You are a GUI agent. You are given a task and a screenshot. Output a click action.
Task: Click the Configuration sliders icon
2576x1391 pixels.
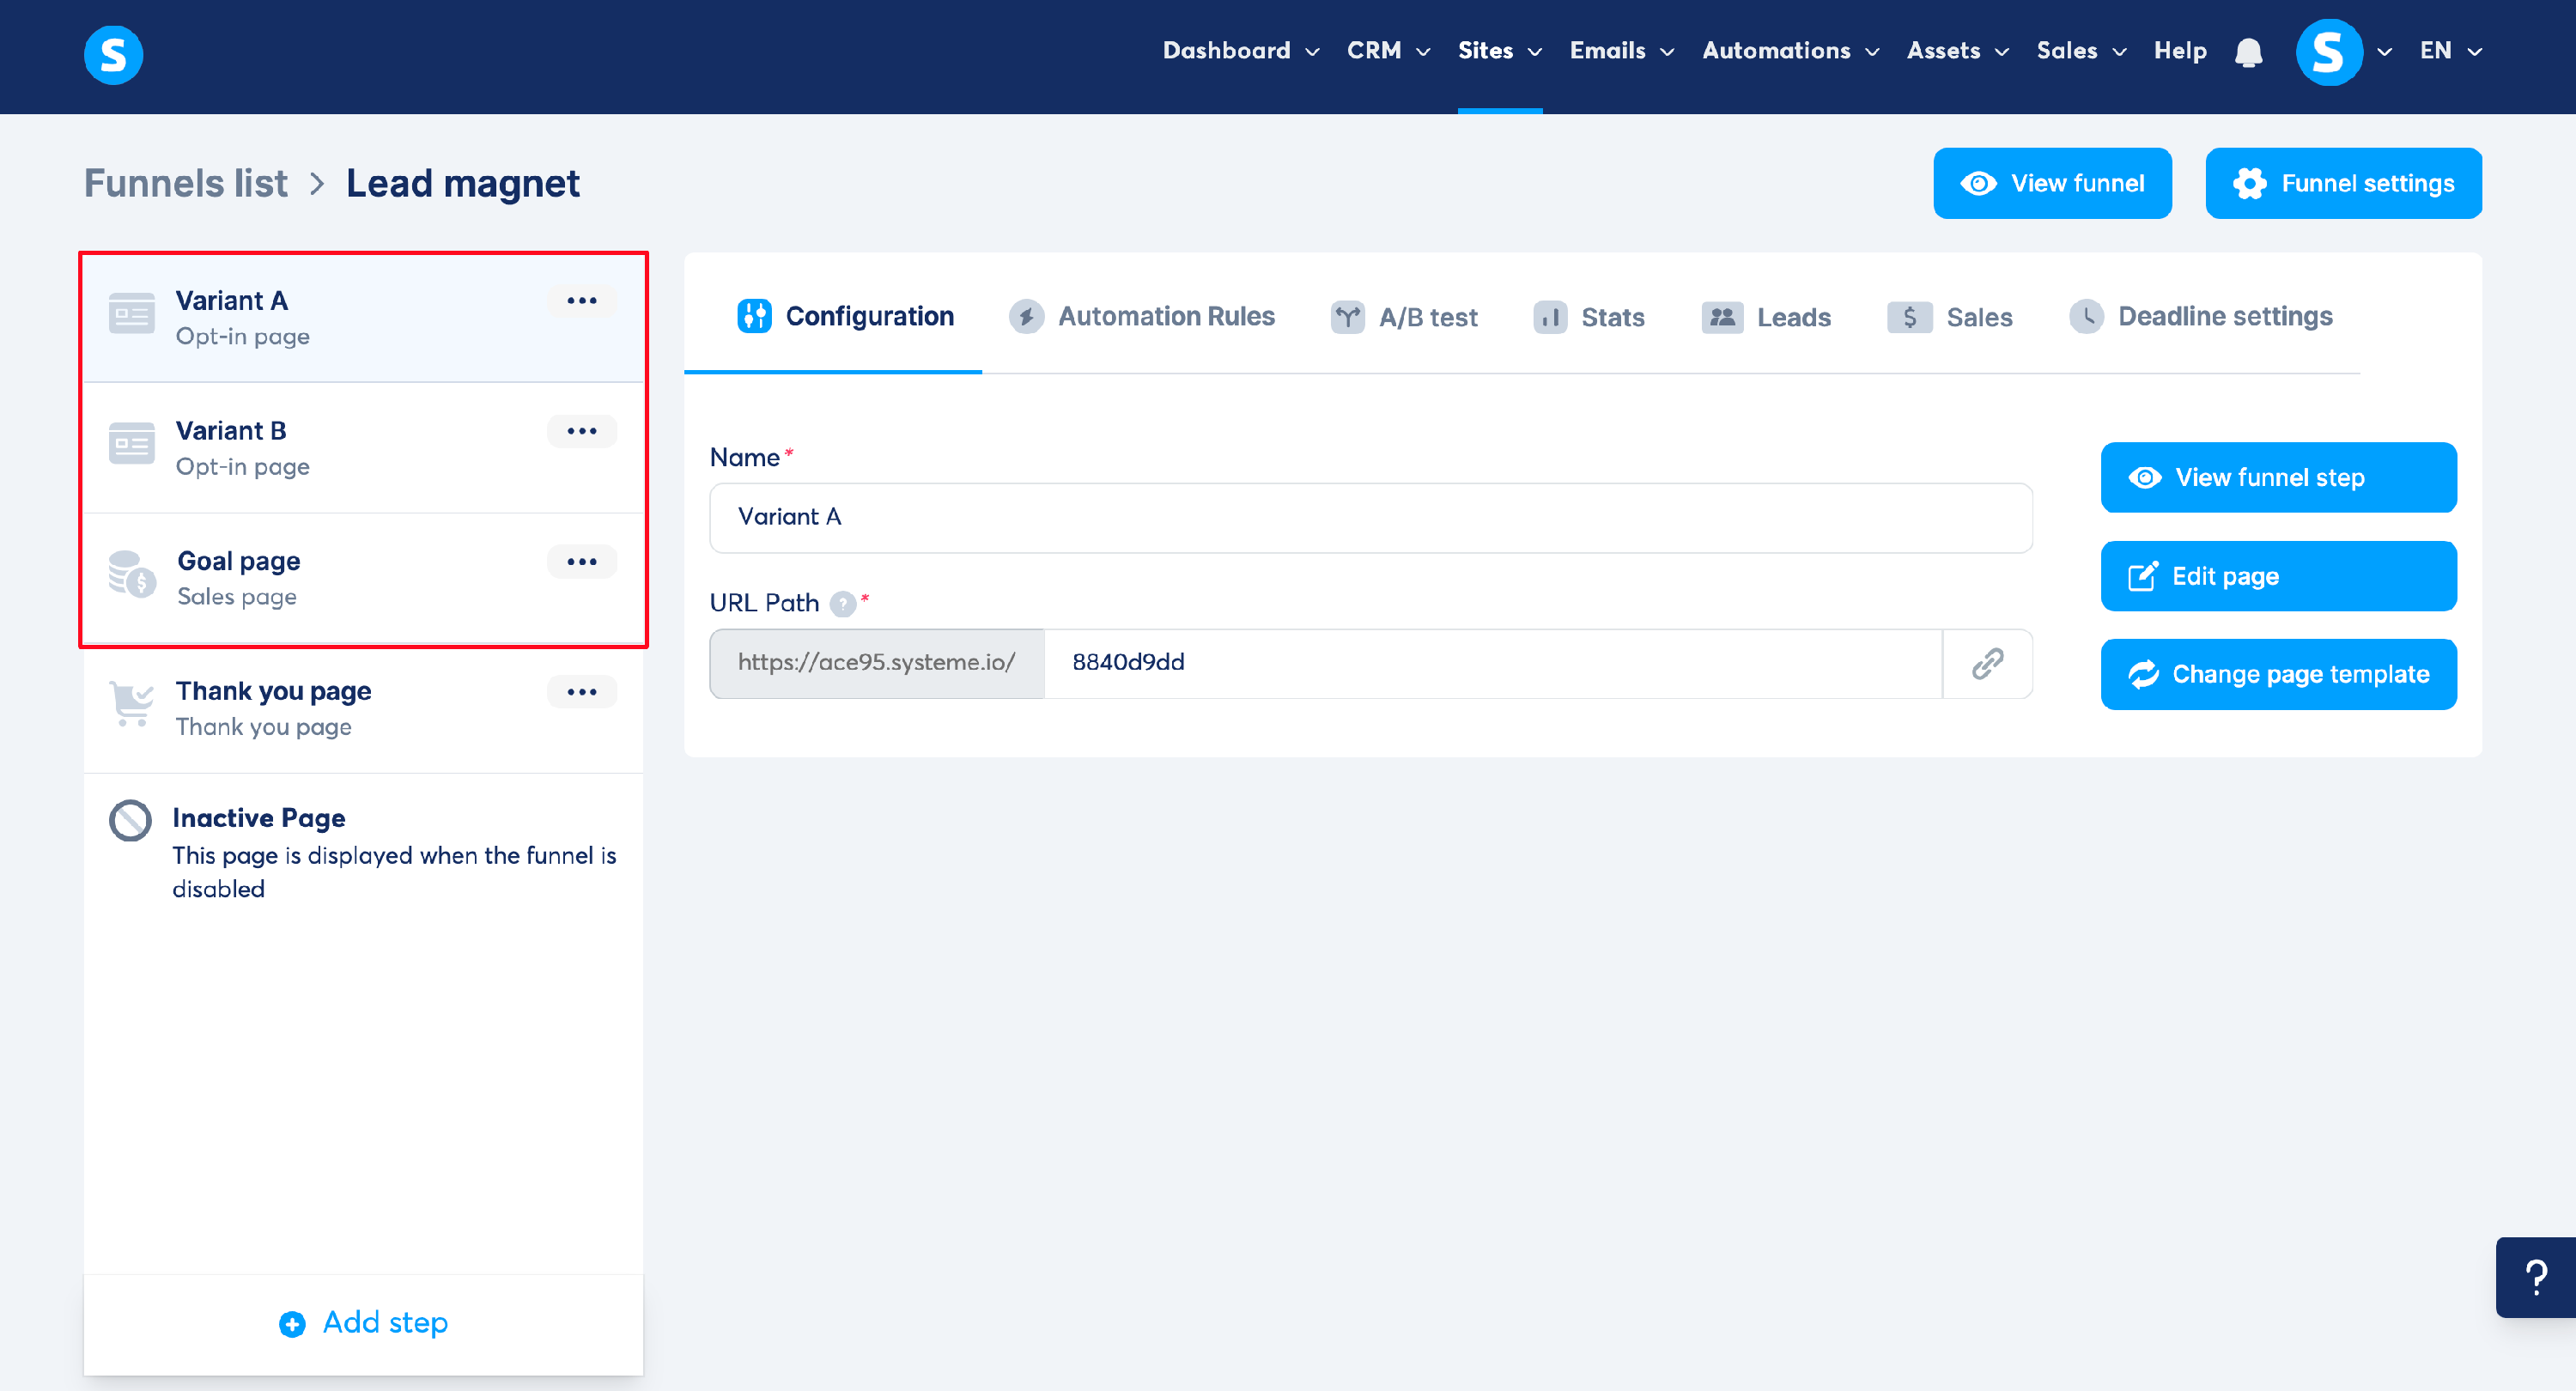pyautogui.click(x=754, y=315)
